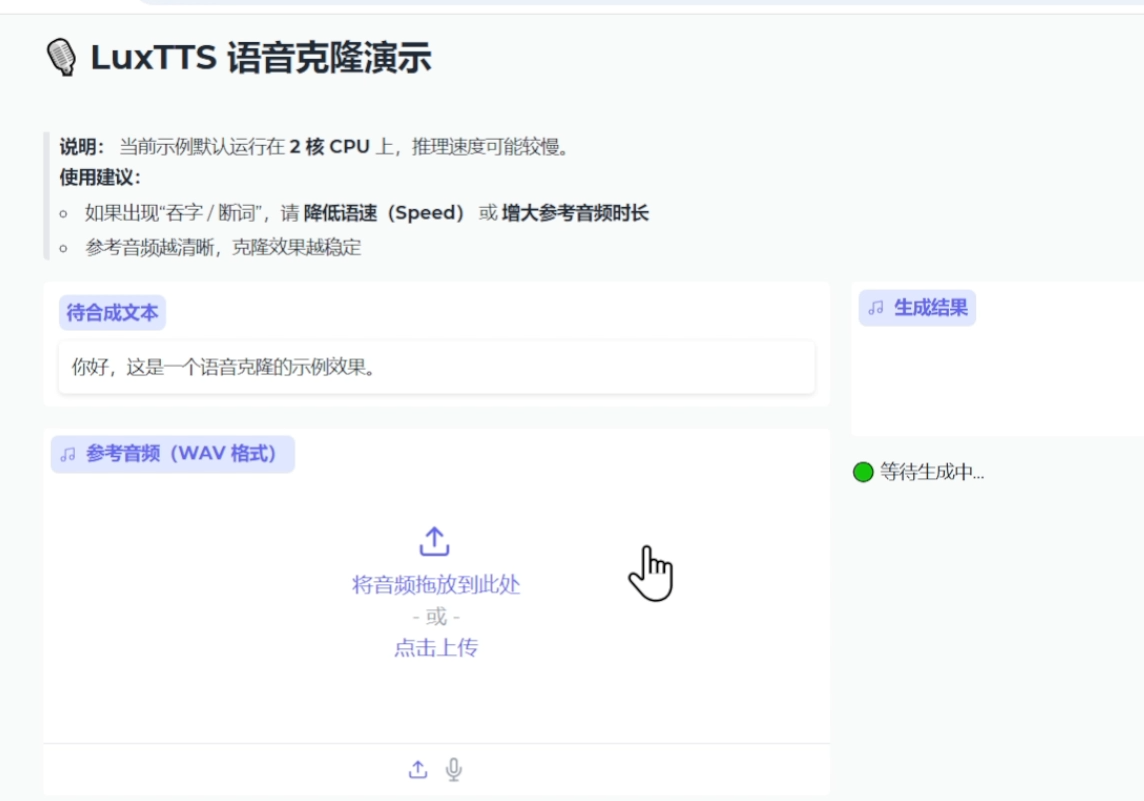Click the 2 核 CPU bold text
This screenshot has height=801, width=1144.
(x=329, y=147)
